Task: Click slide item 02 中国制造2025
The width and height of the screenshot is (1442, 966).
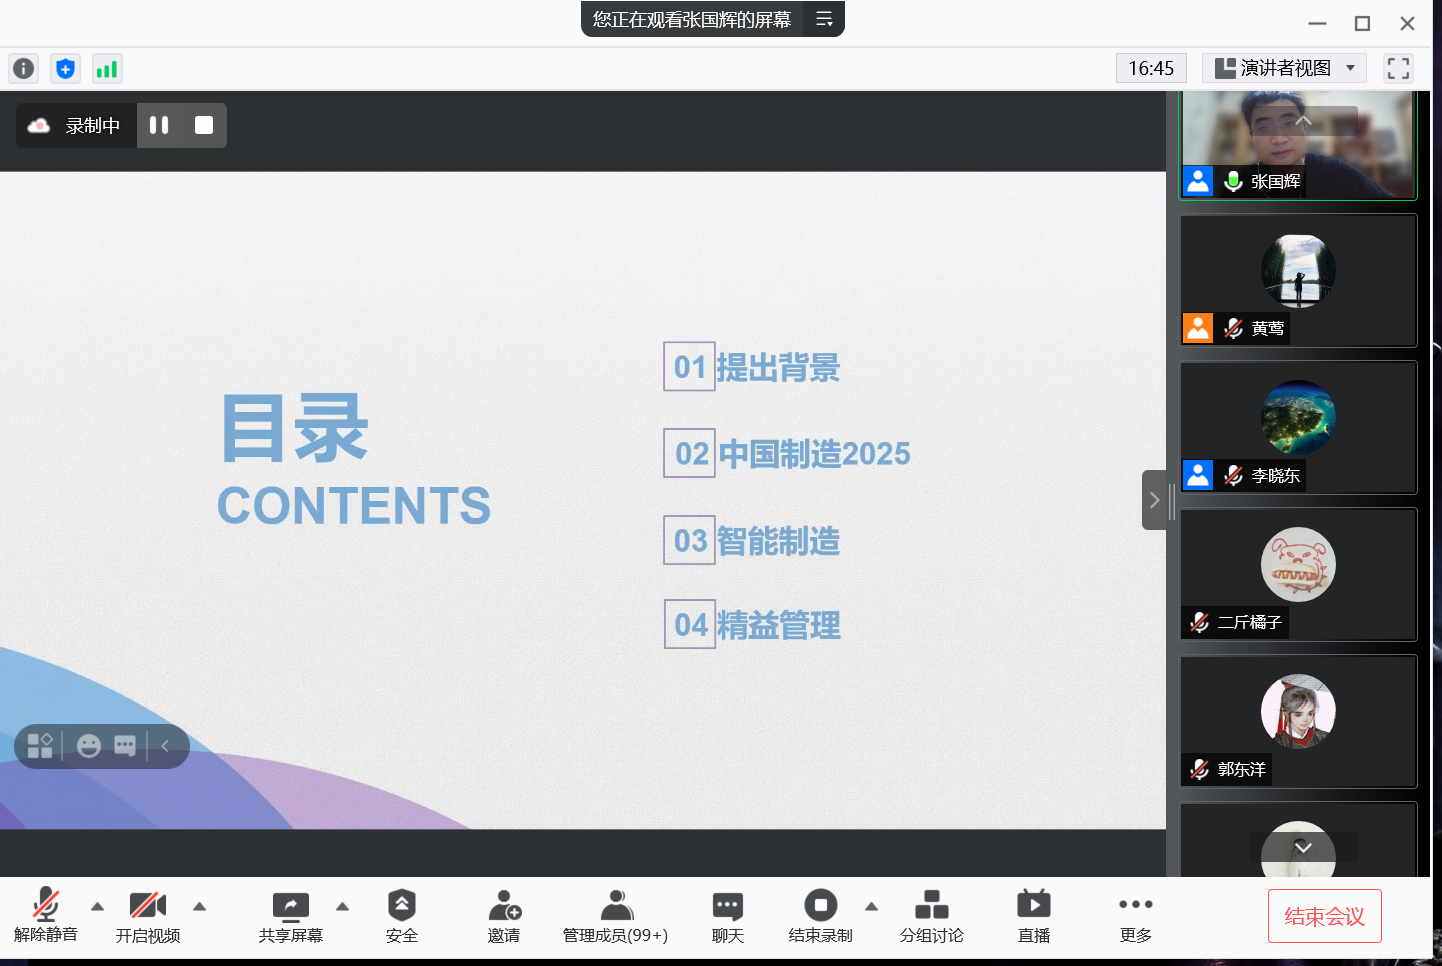Action: click(787, 453)
